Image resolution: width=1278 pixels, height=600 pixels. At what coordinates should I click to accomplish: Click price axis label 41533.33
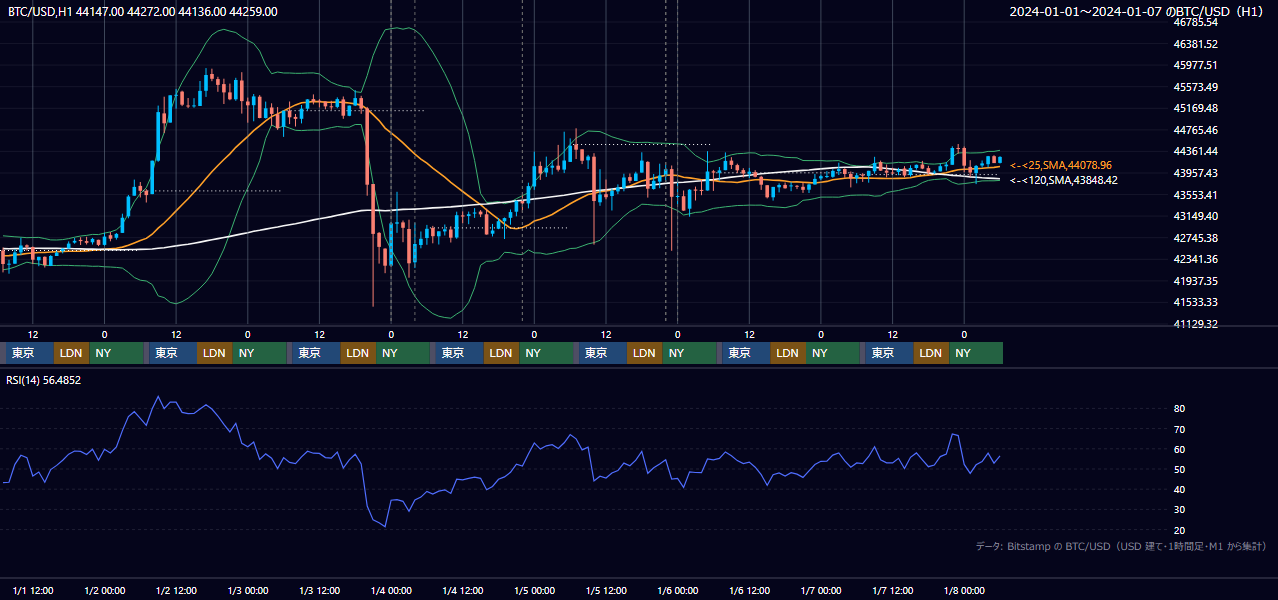click(x=1196, y=302)
